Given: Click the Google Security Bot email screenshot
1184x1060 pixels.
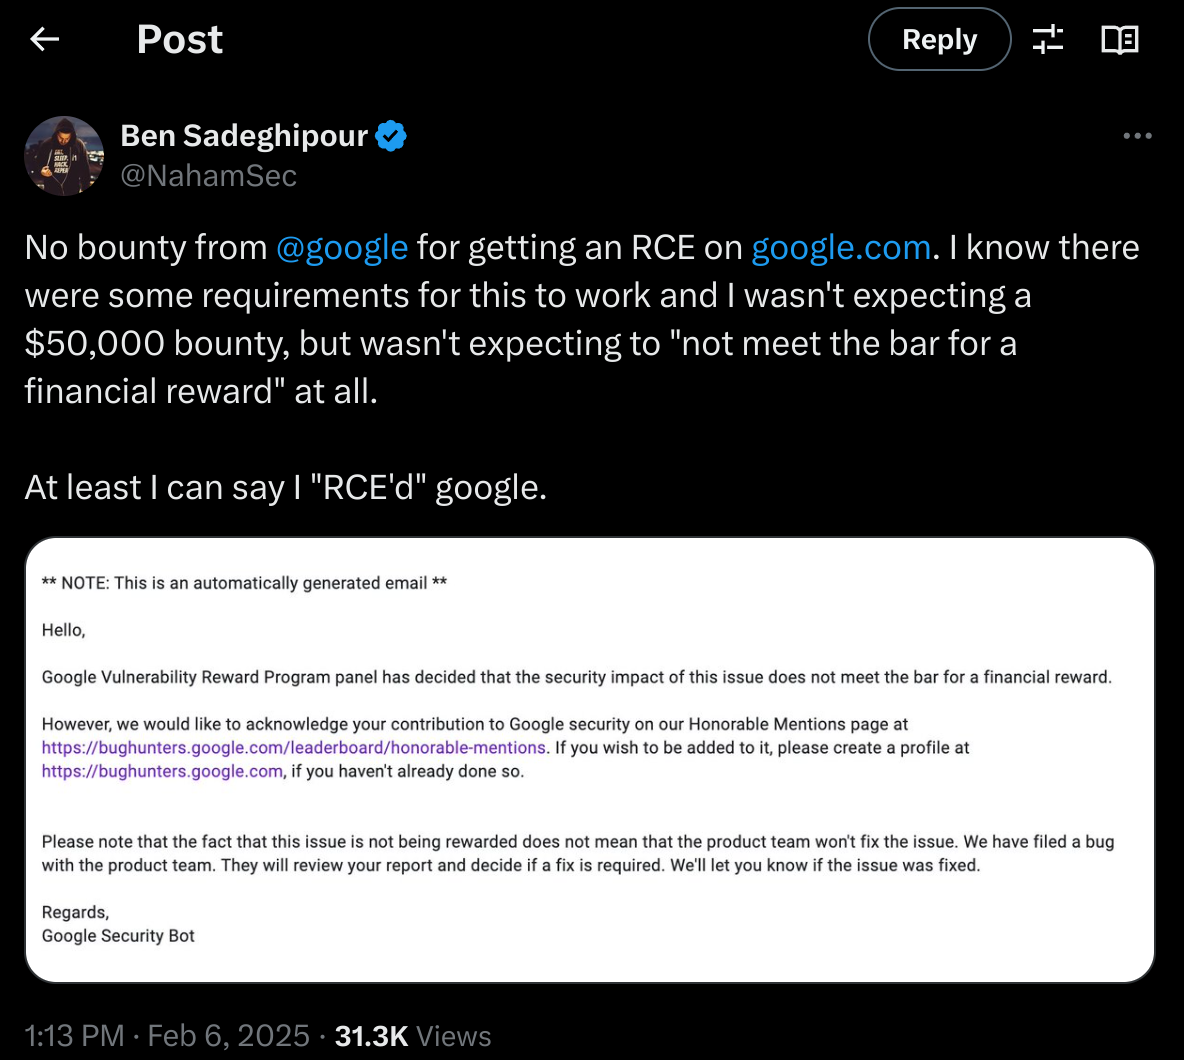Looking at the screenshot, I should 592,758.
